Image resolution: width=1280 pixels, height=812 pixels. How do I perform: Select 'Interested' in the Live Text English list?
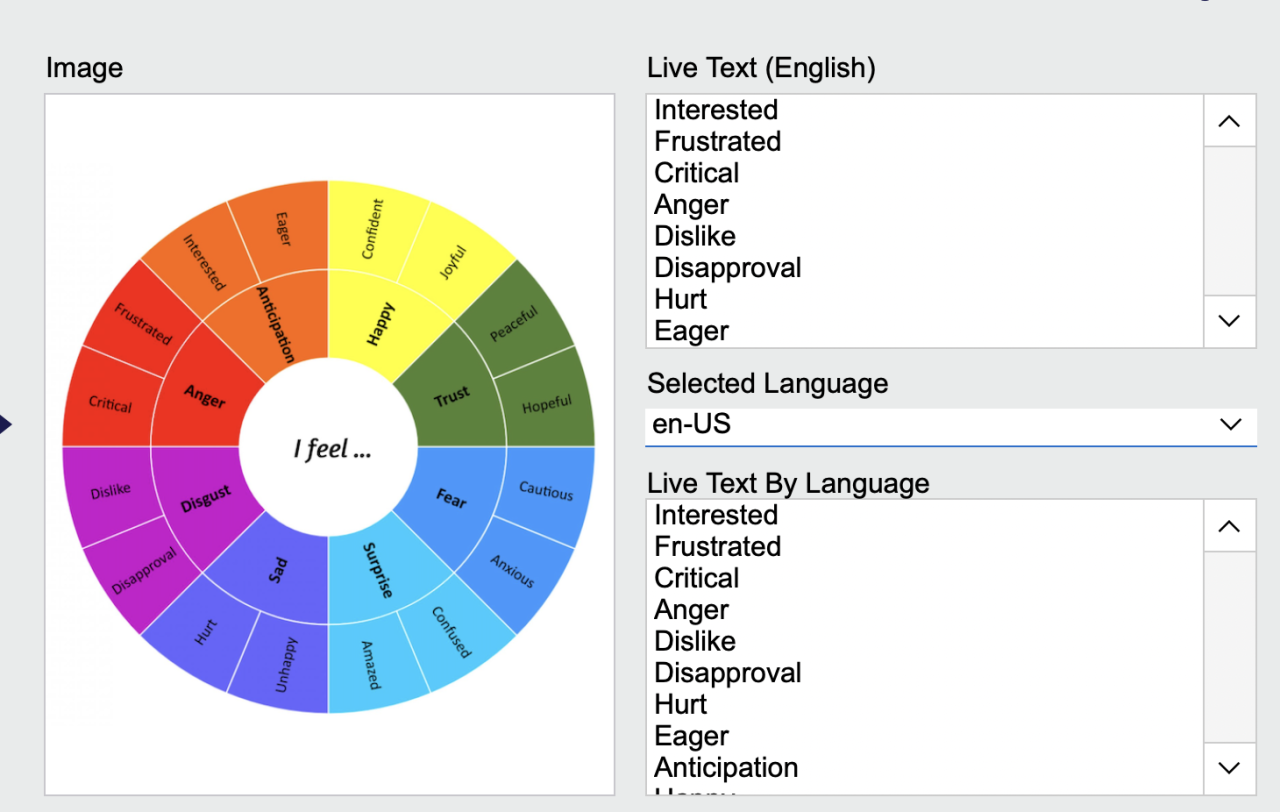(716, 110)
